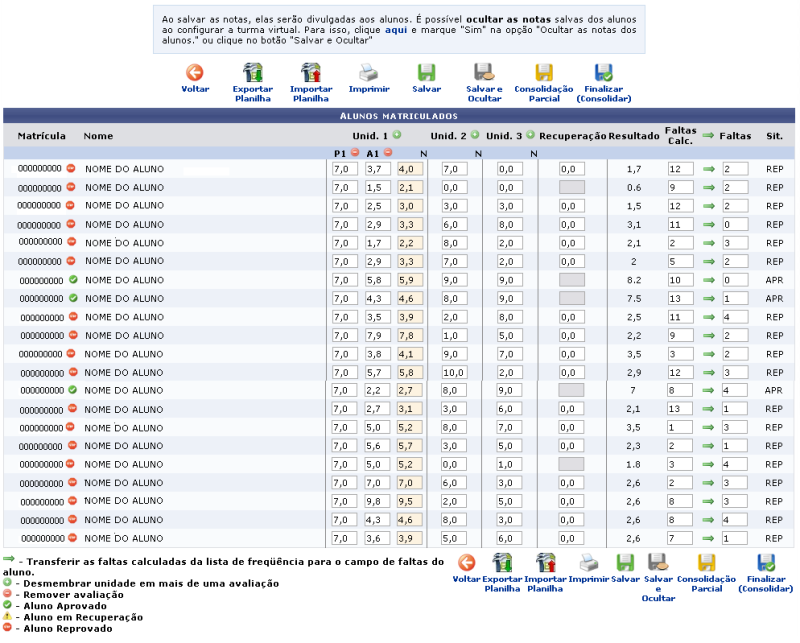The width and height of the screenshot is (800, 643).
Task: Click the result value 8.2
Action: click(634, 280)
